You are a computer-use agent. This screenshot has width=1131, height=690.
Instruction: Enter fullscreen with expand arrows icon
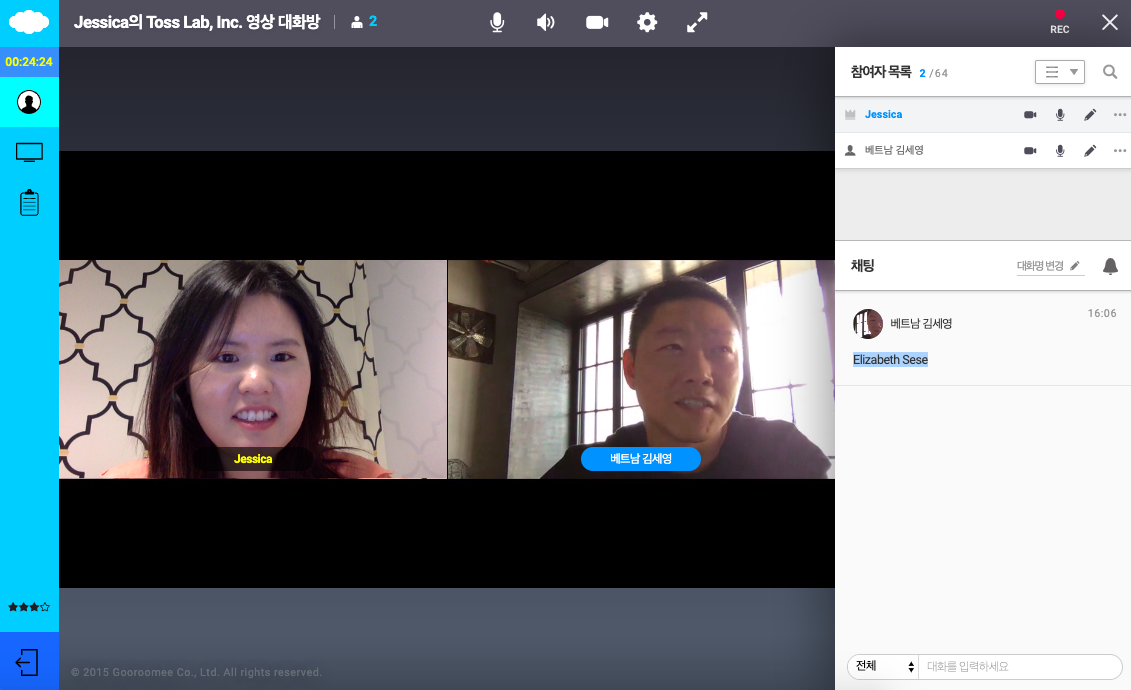(x=697, y=22)
